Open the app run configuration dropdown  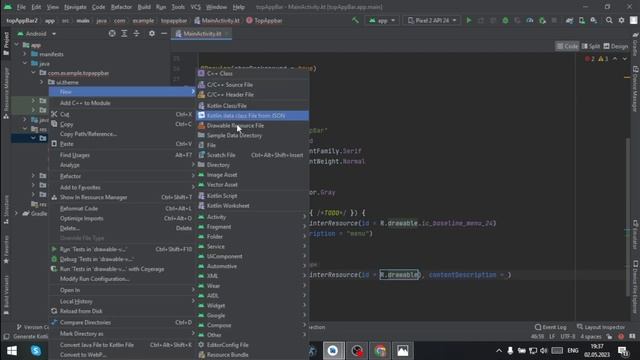pos(382,20)
